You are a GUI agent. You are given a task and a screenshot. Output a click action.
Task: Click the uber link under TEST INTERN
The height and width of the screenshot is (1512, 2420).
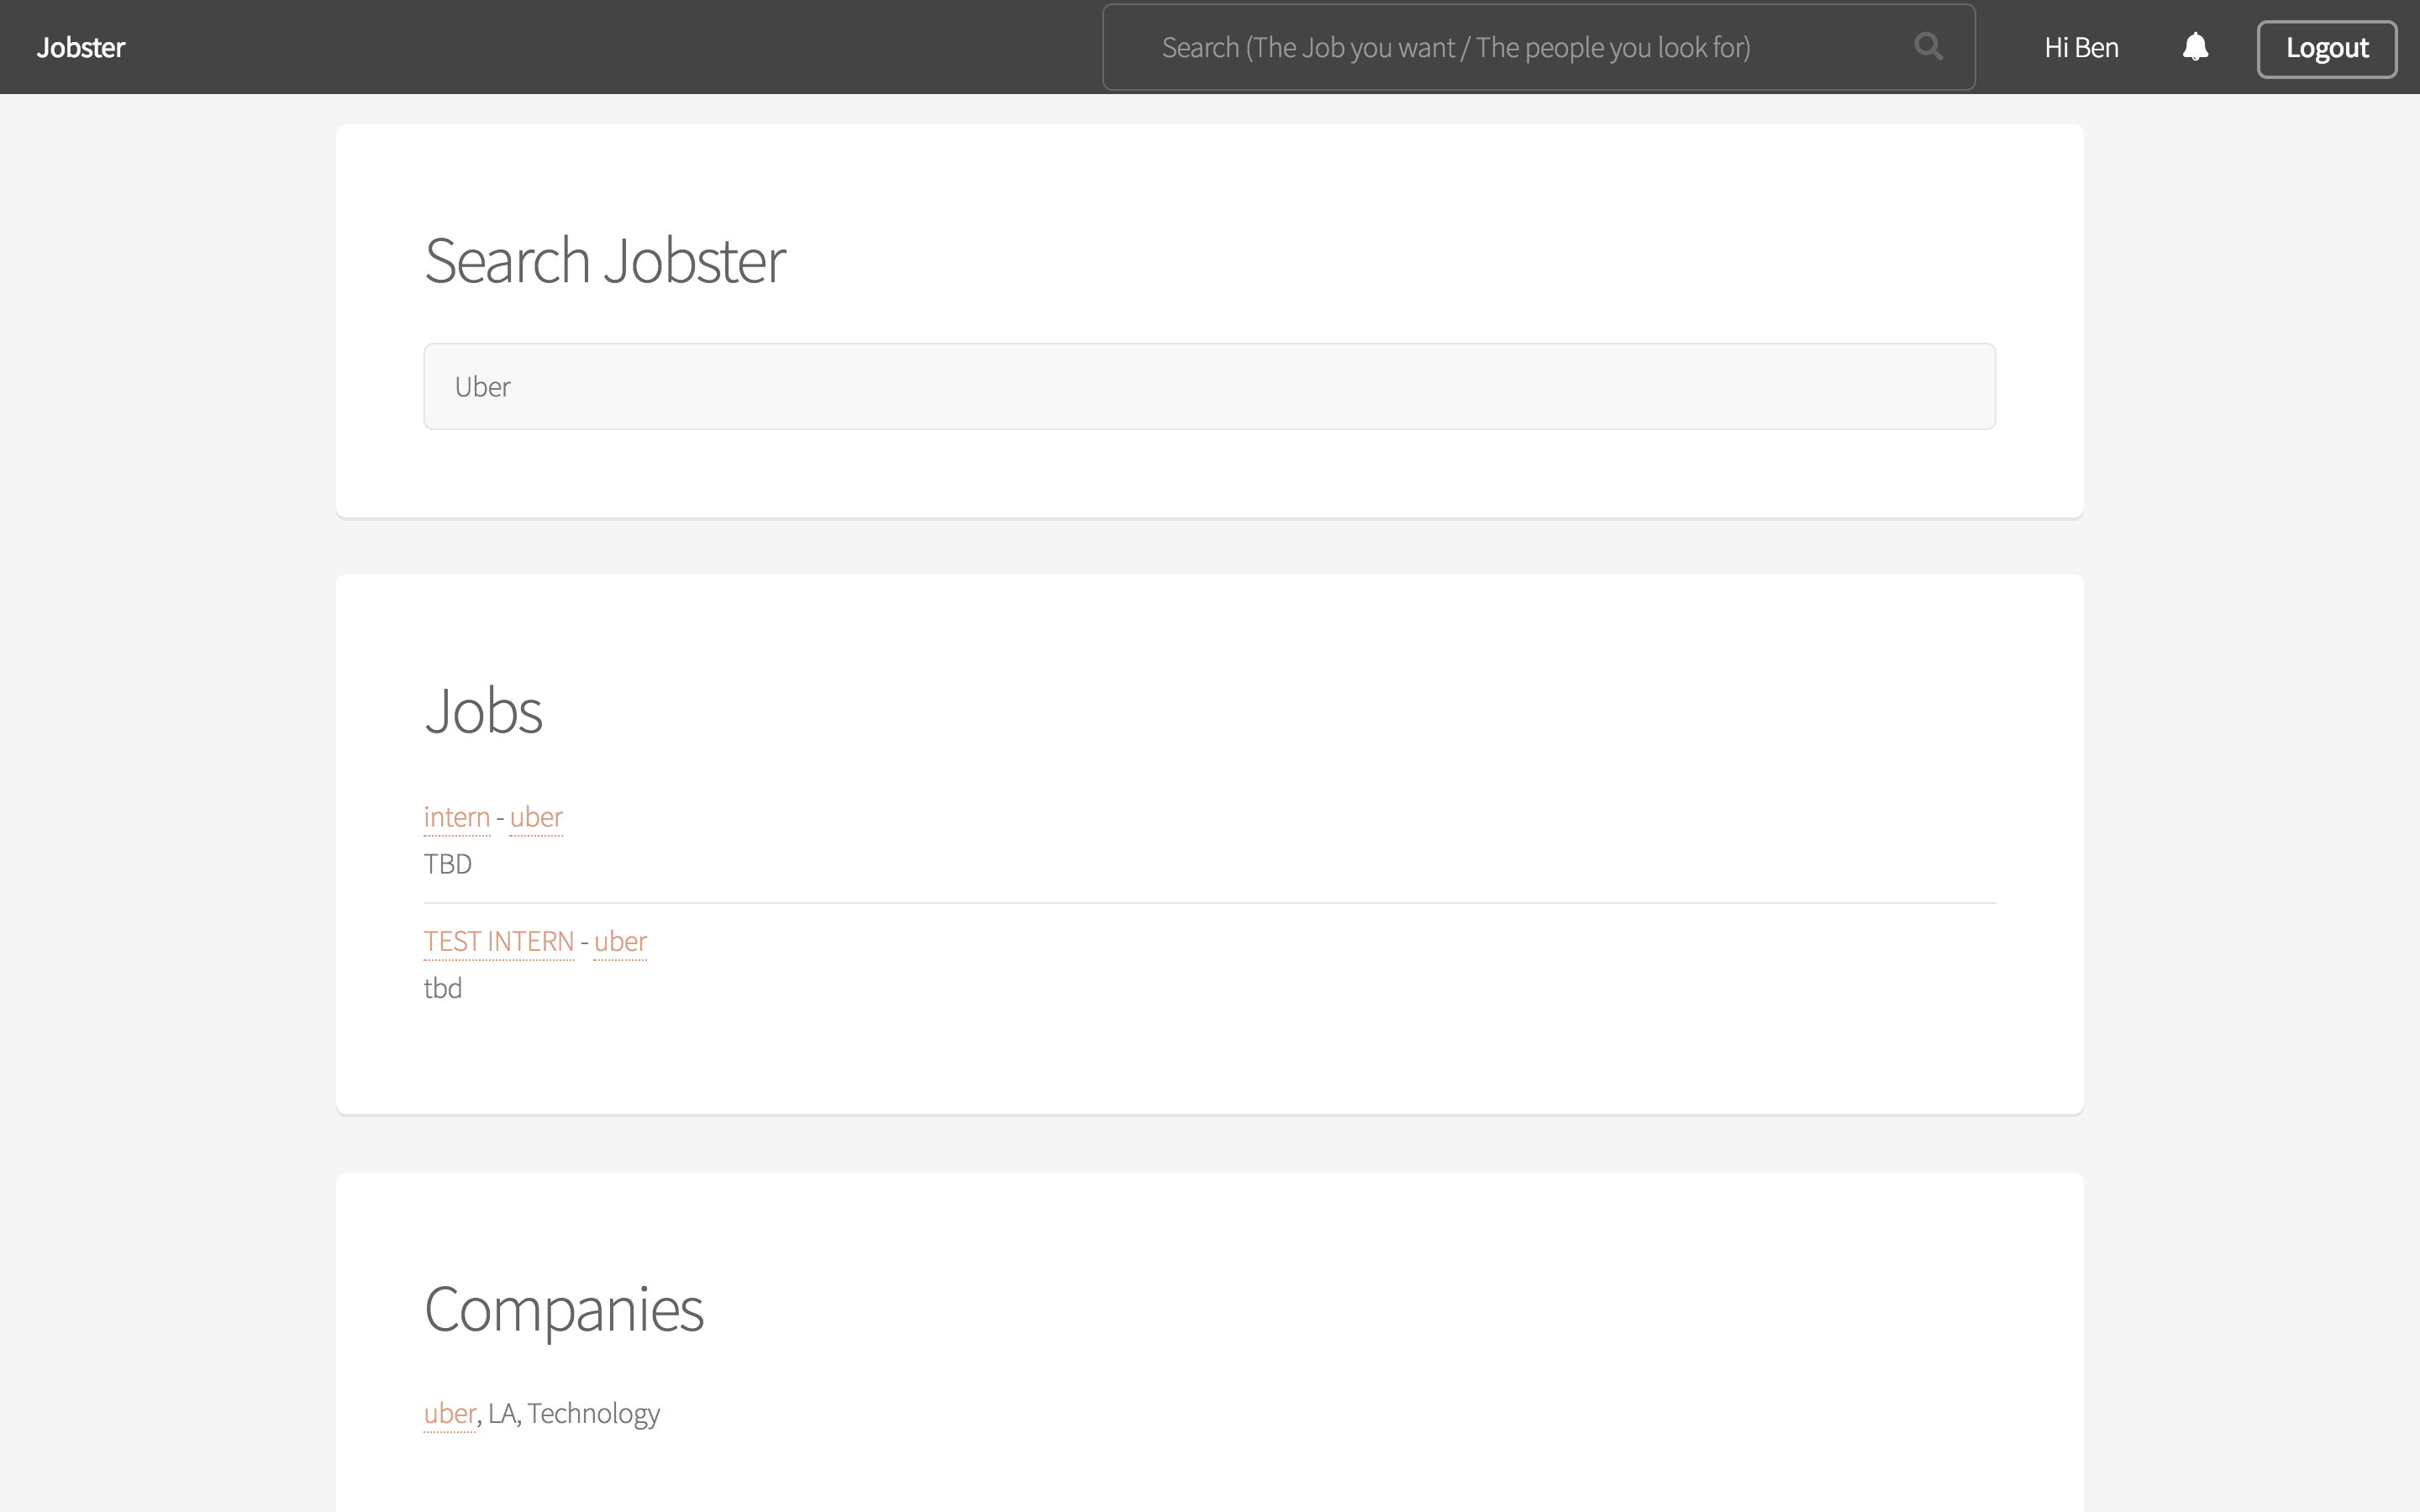pyautogui.click(x=618, y=941)
